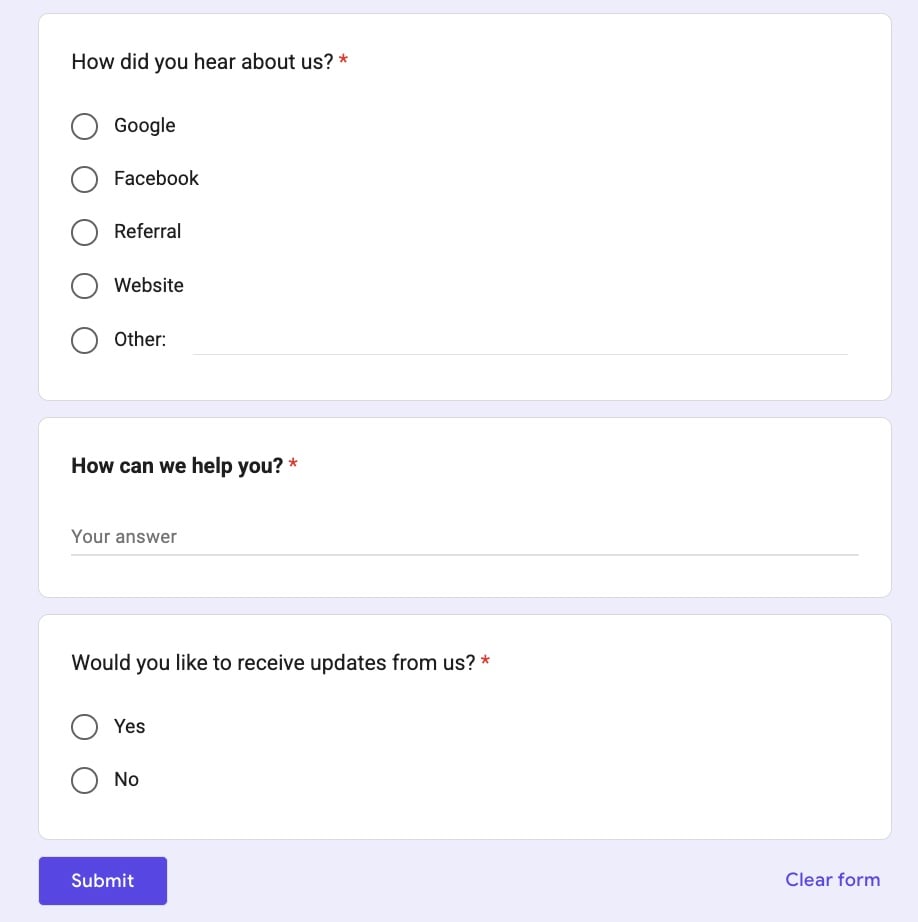
Task: Click the "Facebook" option label text
Action: (x=156, y=178)
